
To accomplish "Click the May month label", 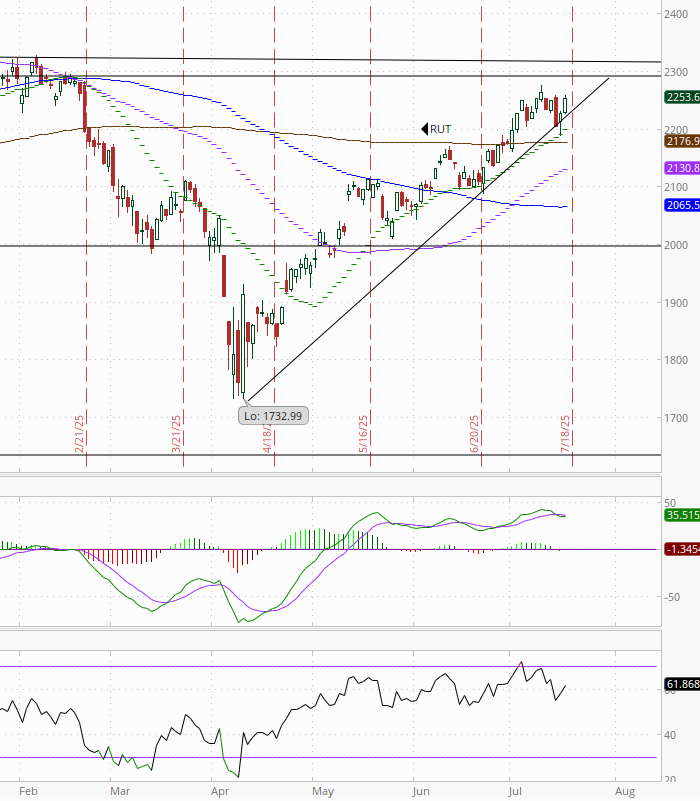I will pos(323,791).
